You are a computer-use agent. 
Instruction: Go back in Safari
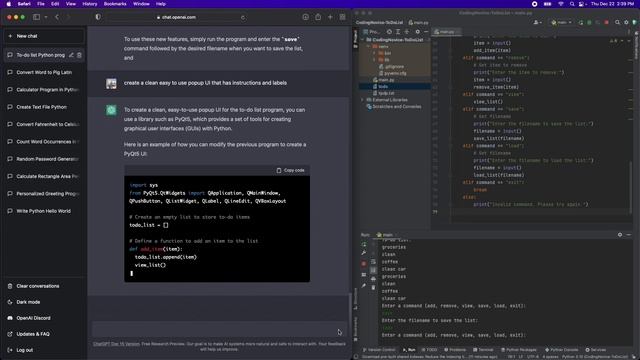click(x=57, y=17)
